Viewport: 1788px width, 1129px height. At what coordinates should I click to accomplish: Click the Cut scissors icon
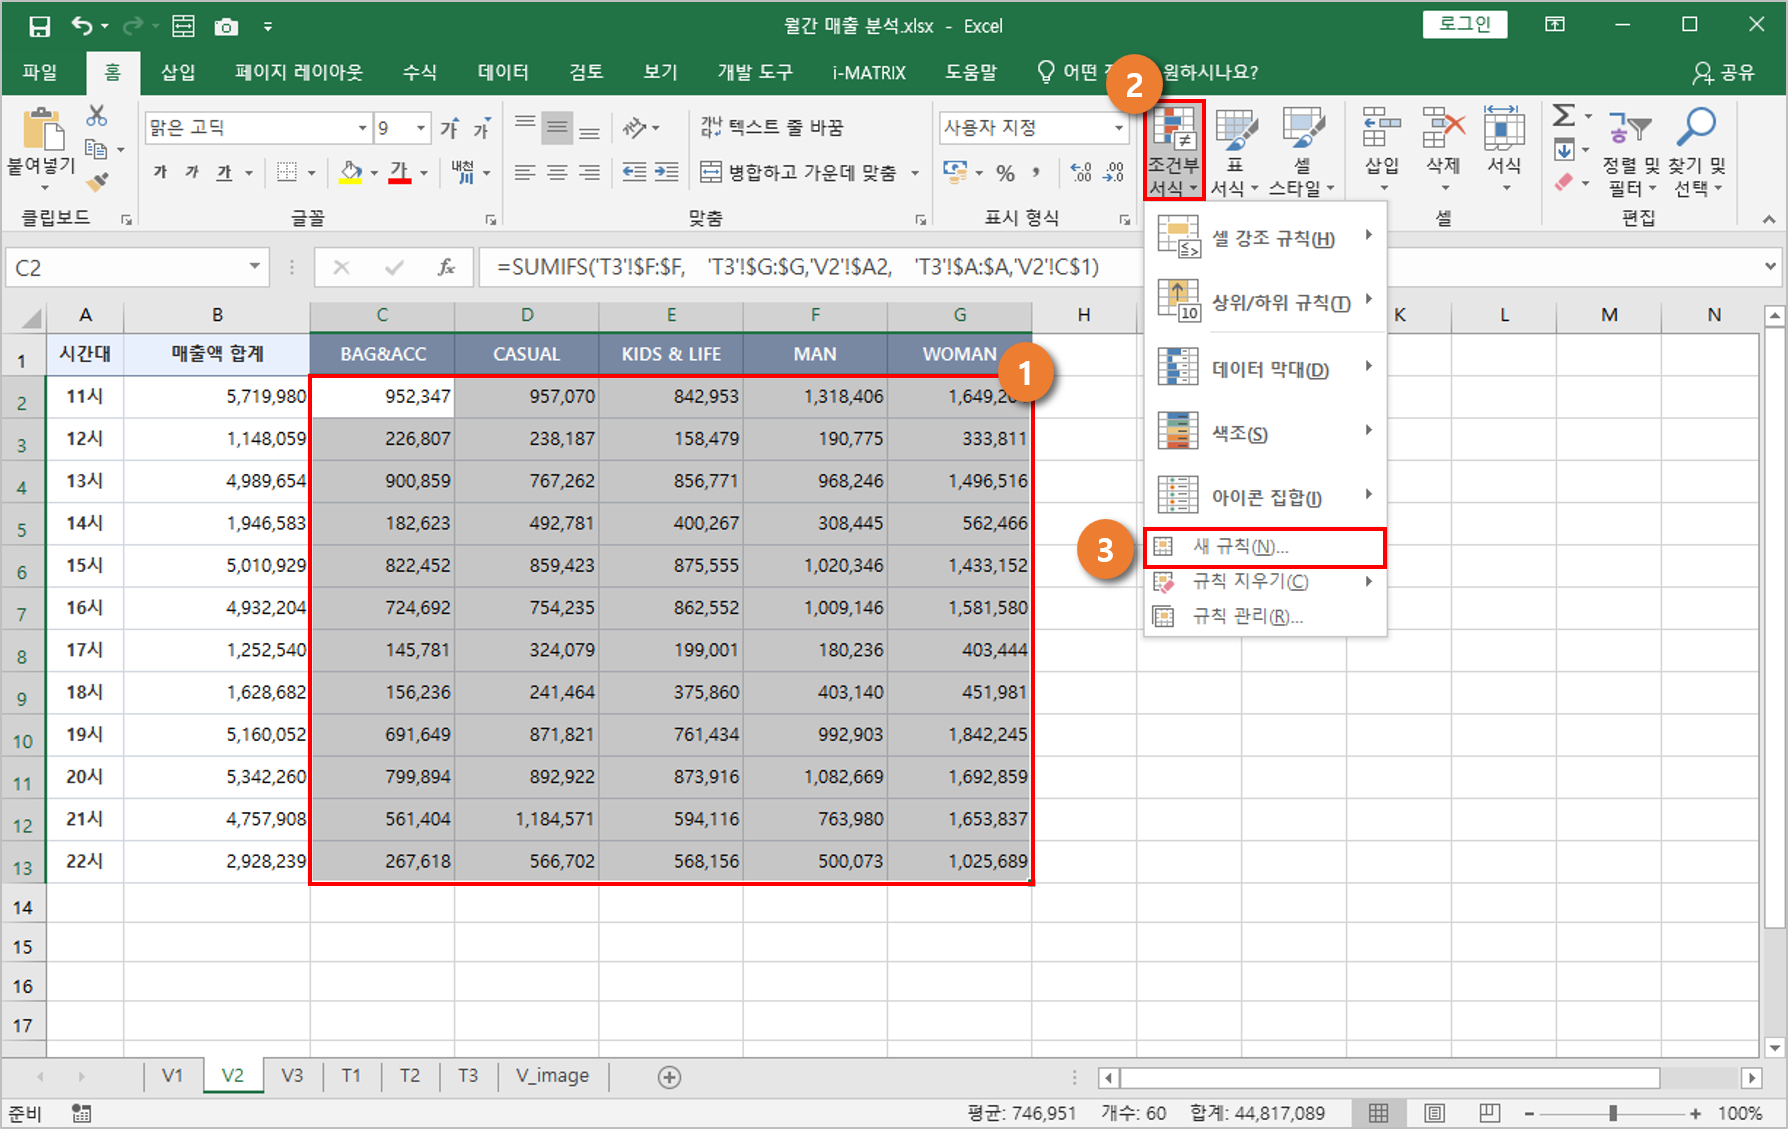click(97, 116)
